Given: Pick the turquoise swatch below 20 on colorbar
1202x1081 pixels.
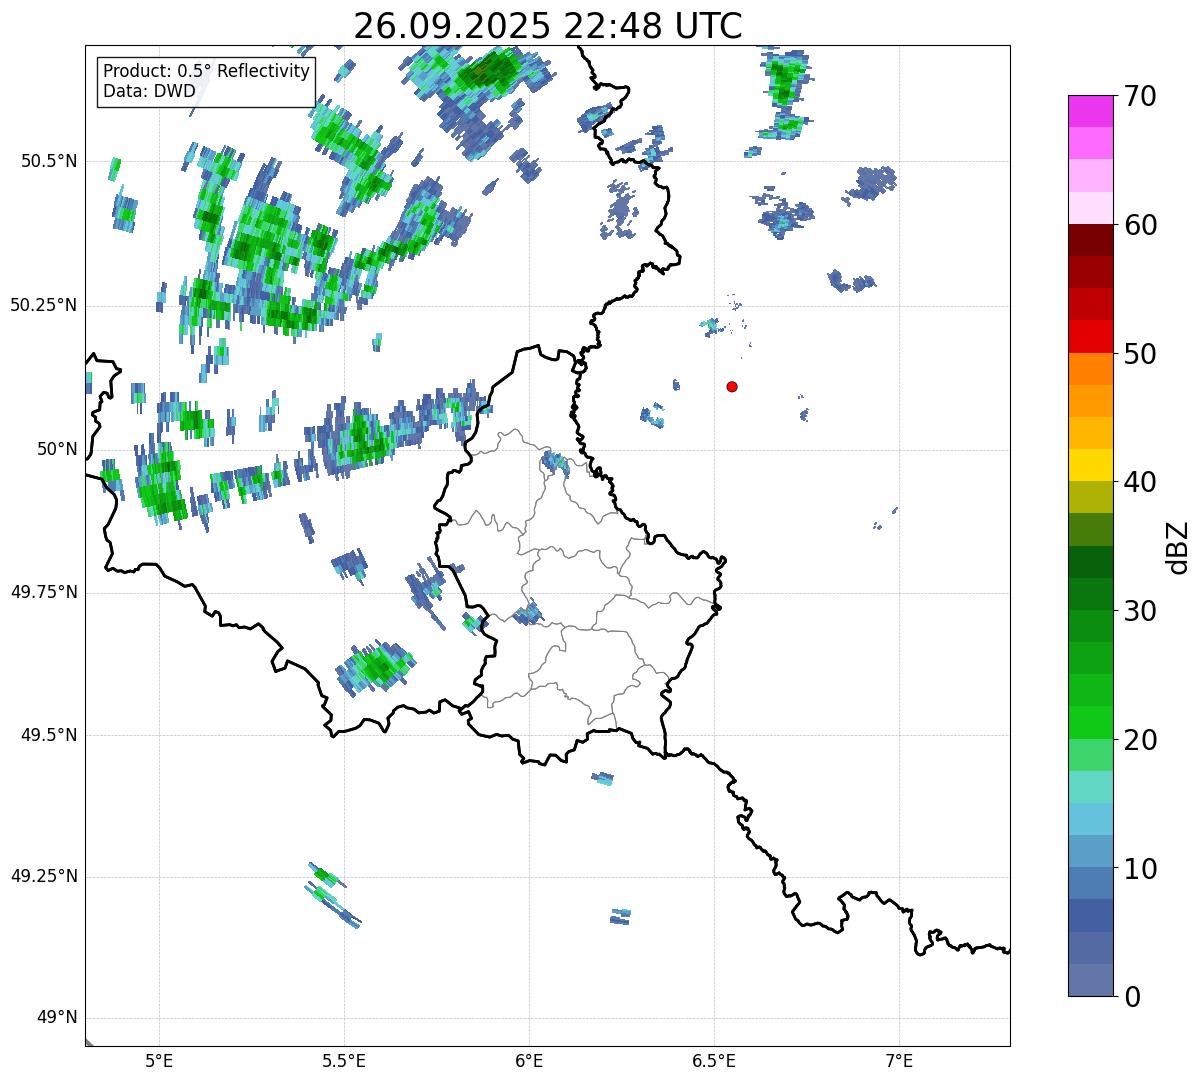Looking at the screenshot, I should pyautogui.click(x=1090, y=787).
